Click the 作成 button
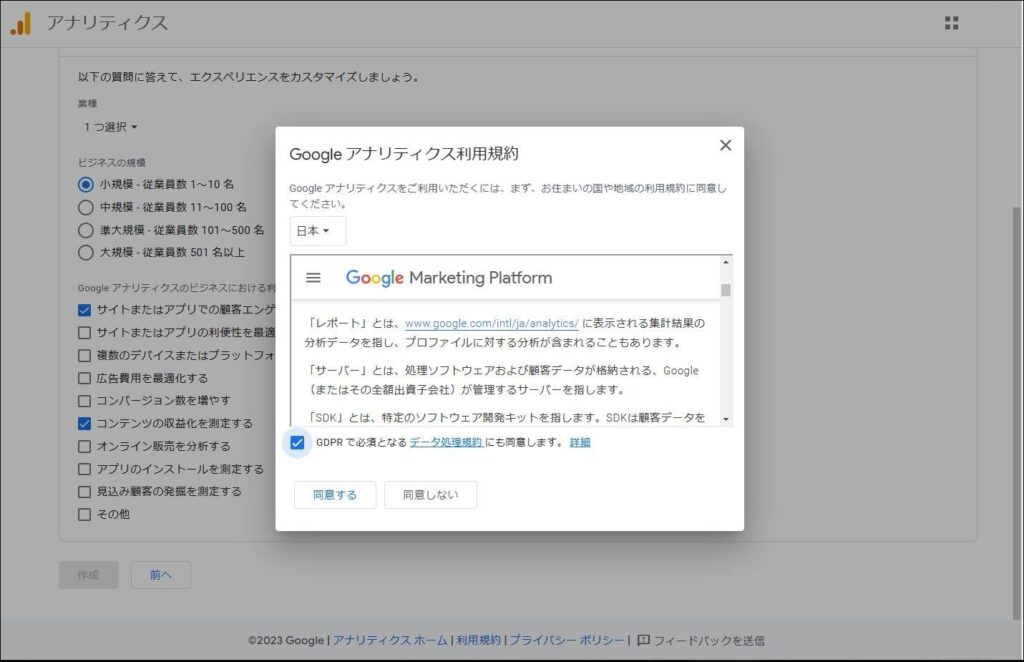 coord(89,575)
